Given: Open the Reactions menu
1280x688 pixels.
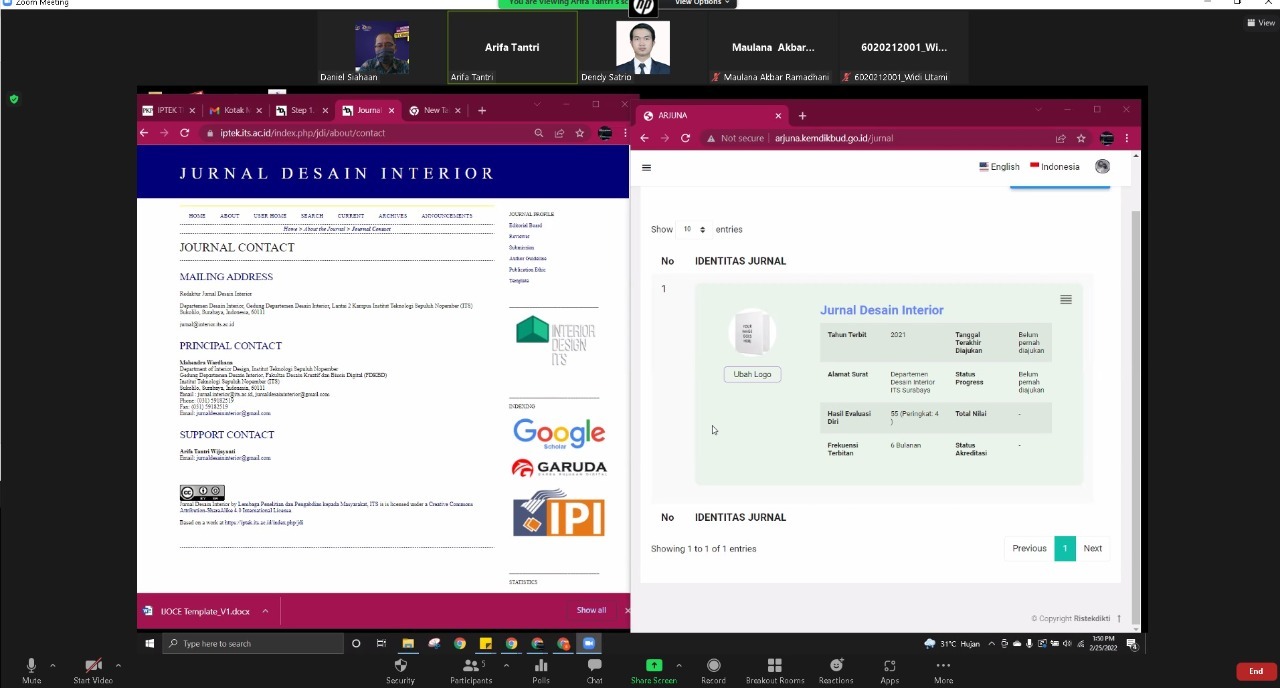Looking at the screenshot, I should 836,666.
